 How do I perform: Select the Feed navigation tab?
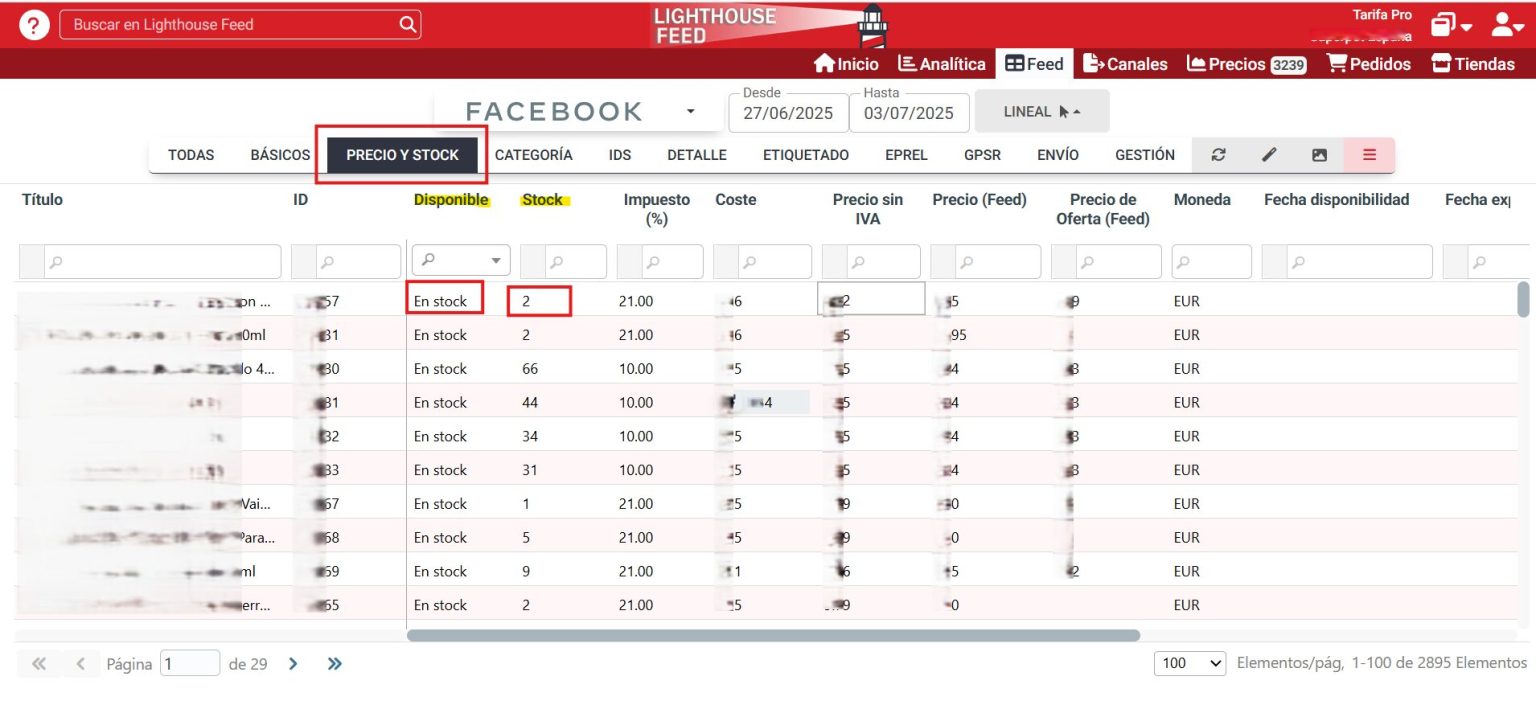[1034, 64]
